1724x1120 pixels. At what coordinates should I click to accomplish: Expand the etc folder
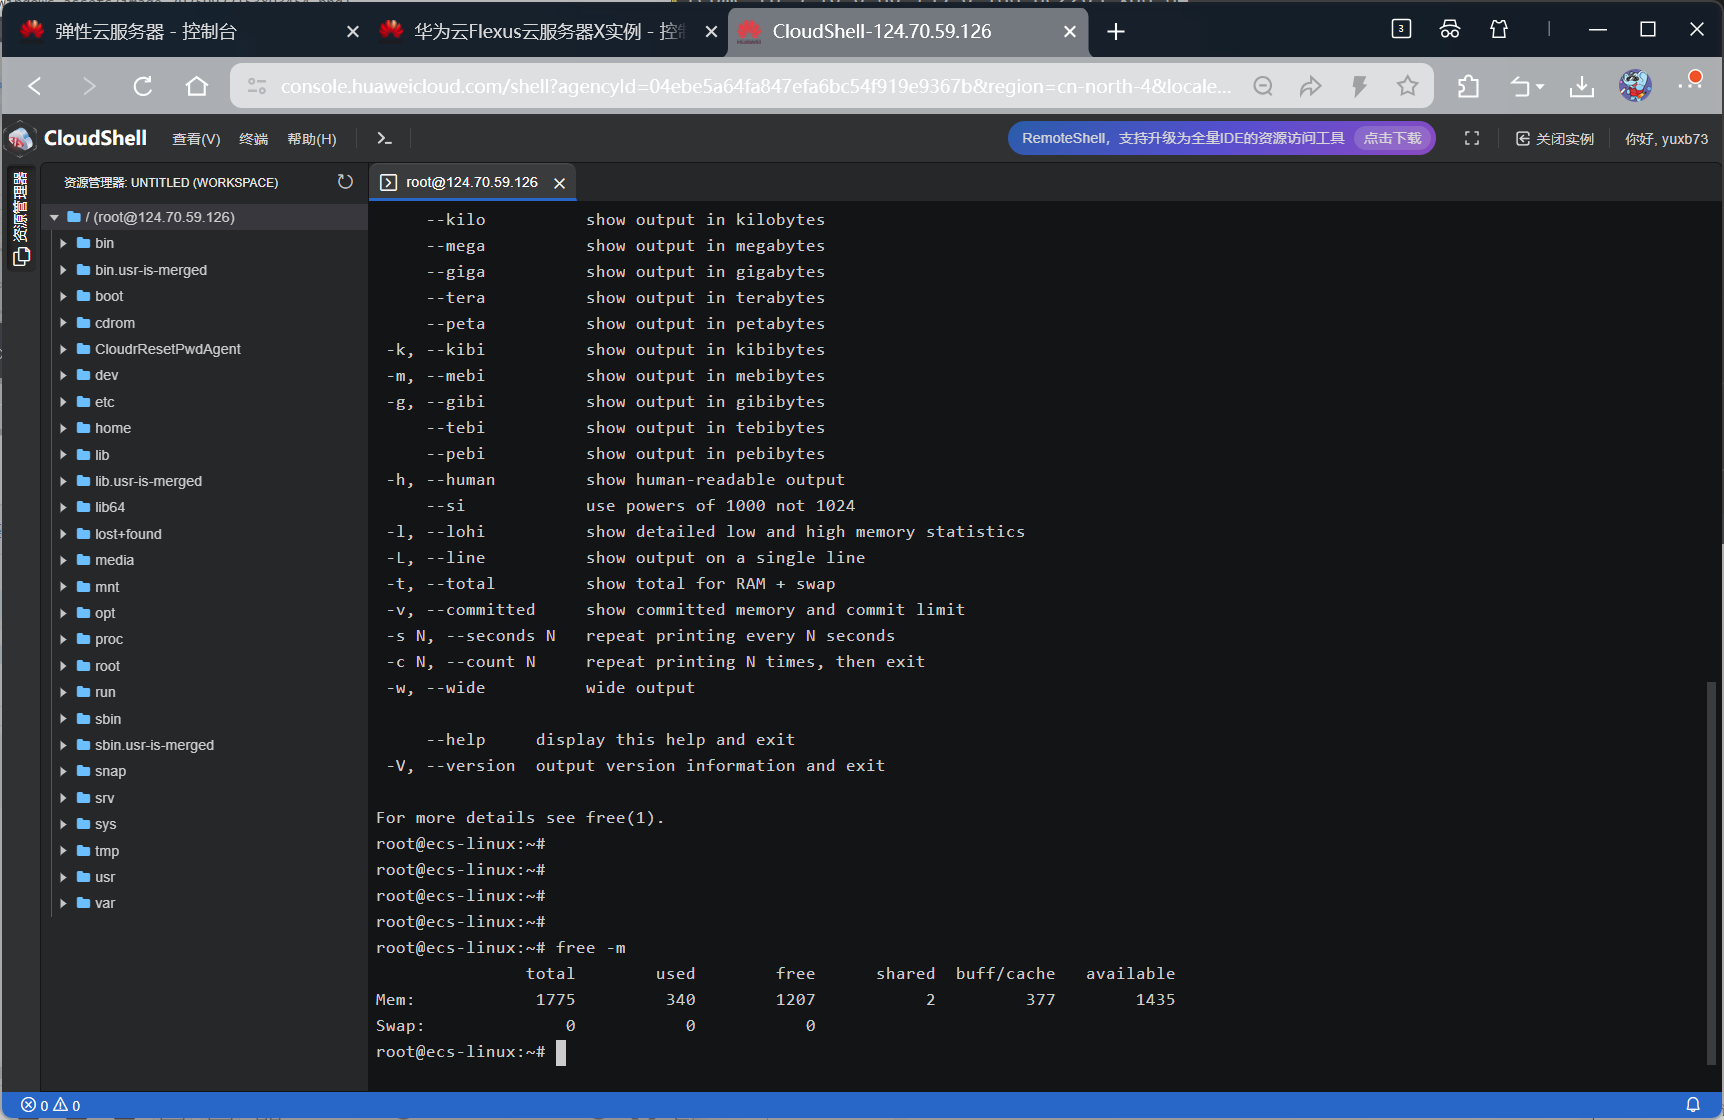(63, 402)
